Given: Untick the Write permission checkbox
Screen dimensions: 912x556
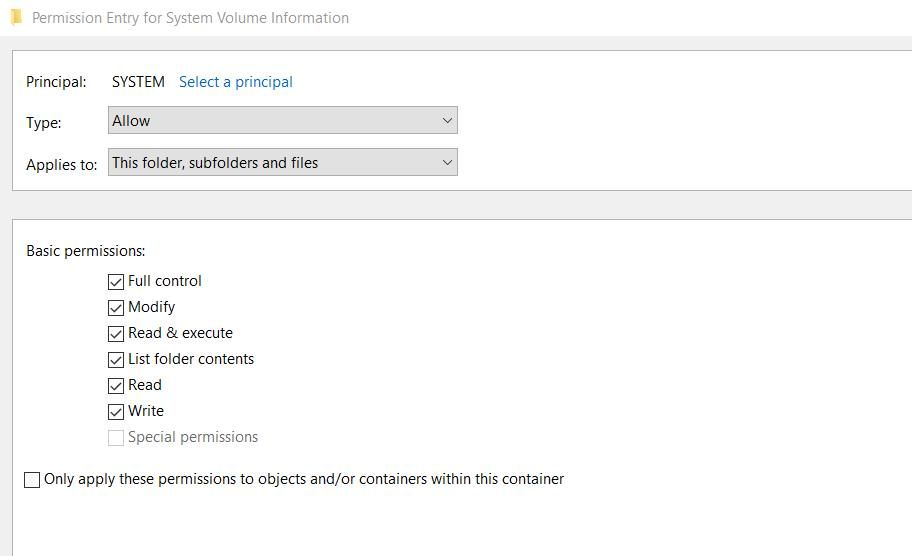Looking at the screenshot, I should (116, 412).
